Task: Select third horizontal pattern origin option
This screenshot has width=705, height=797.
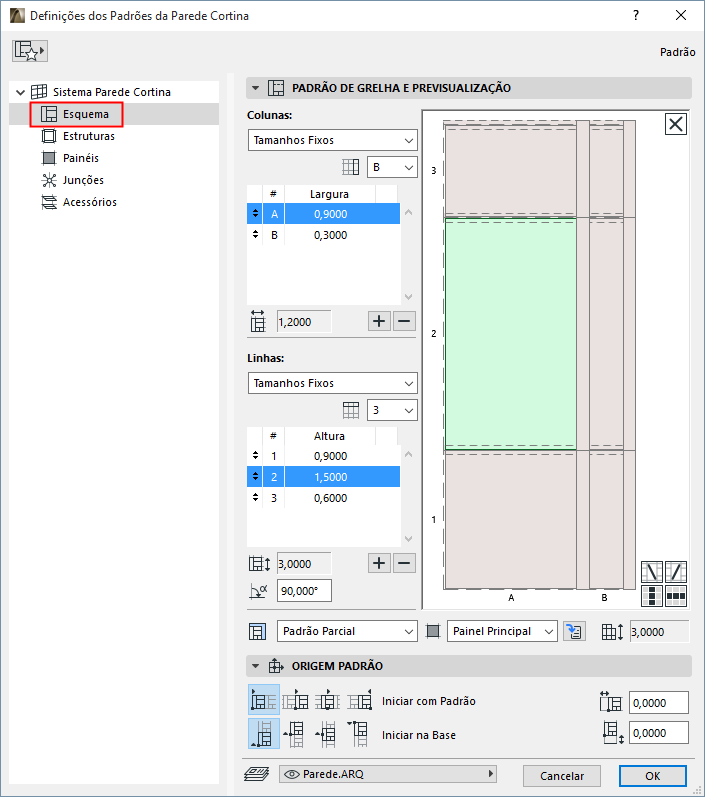Action: (x=327, y=700)
